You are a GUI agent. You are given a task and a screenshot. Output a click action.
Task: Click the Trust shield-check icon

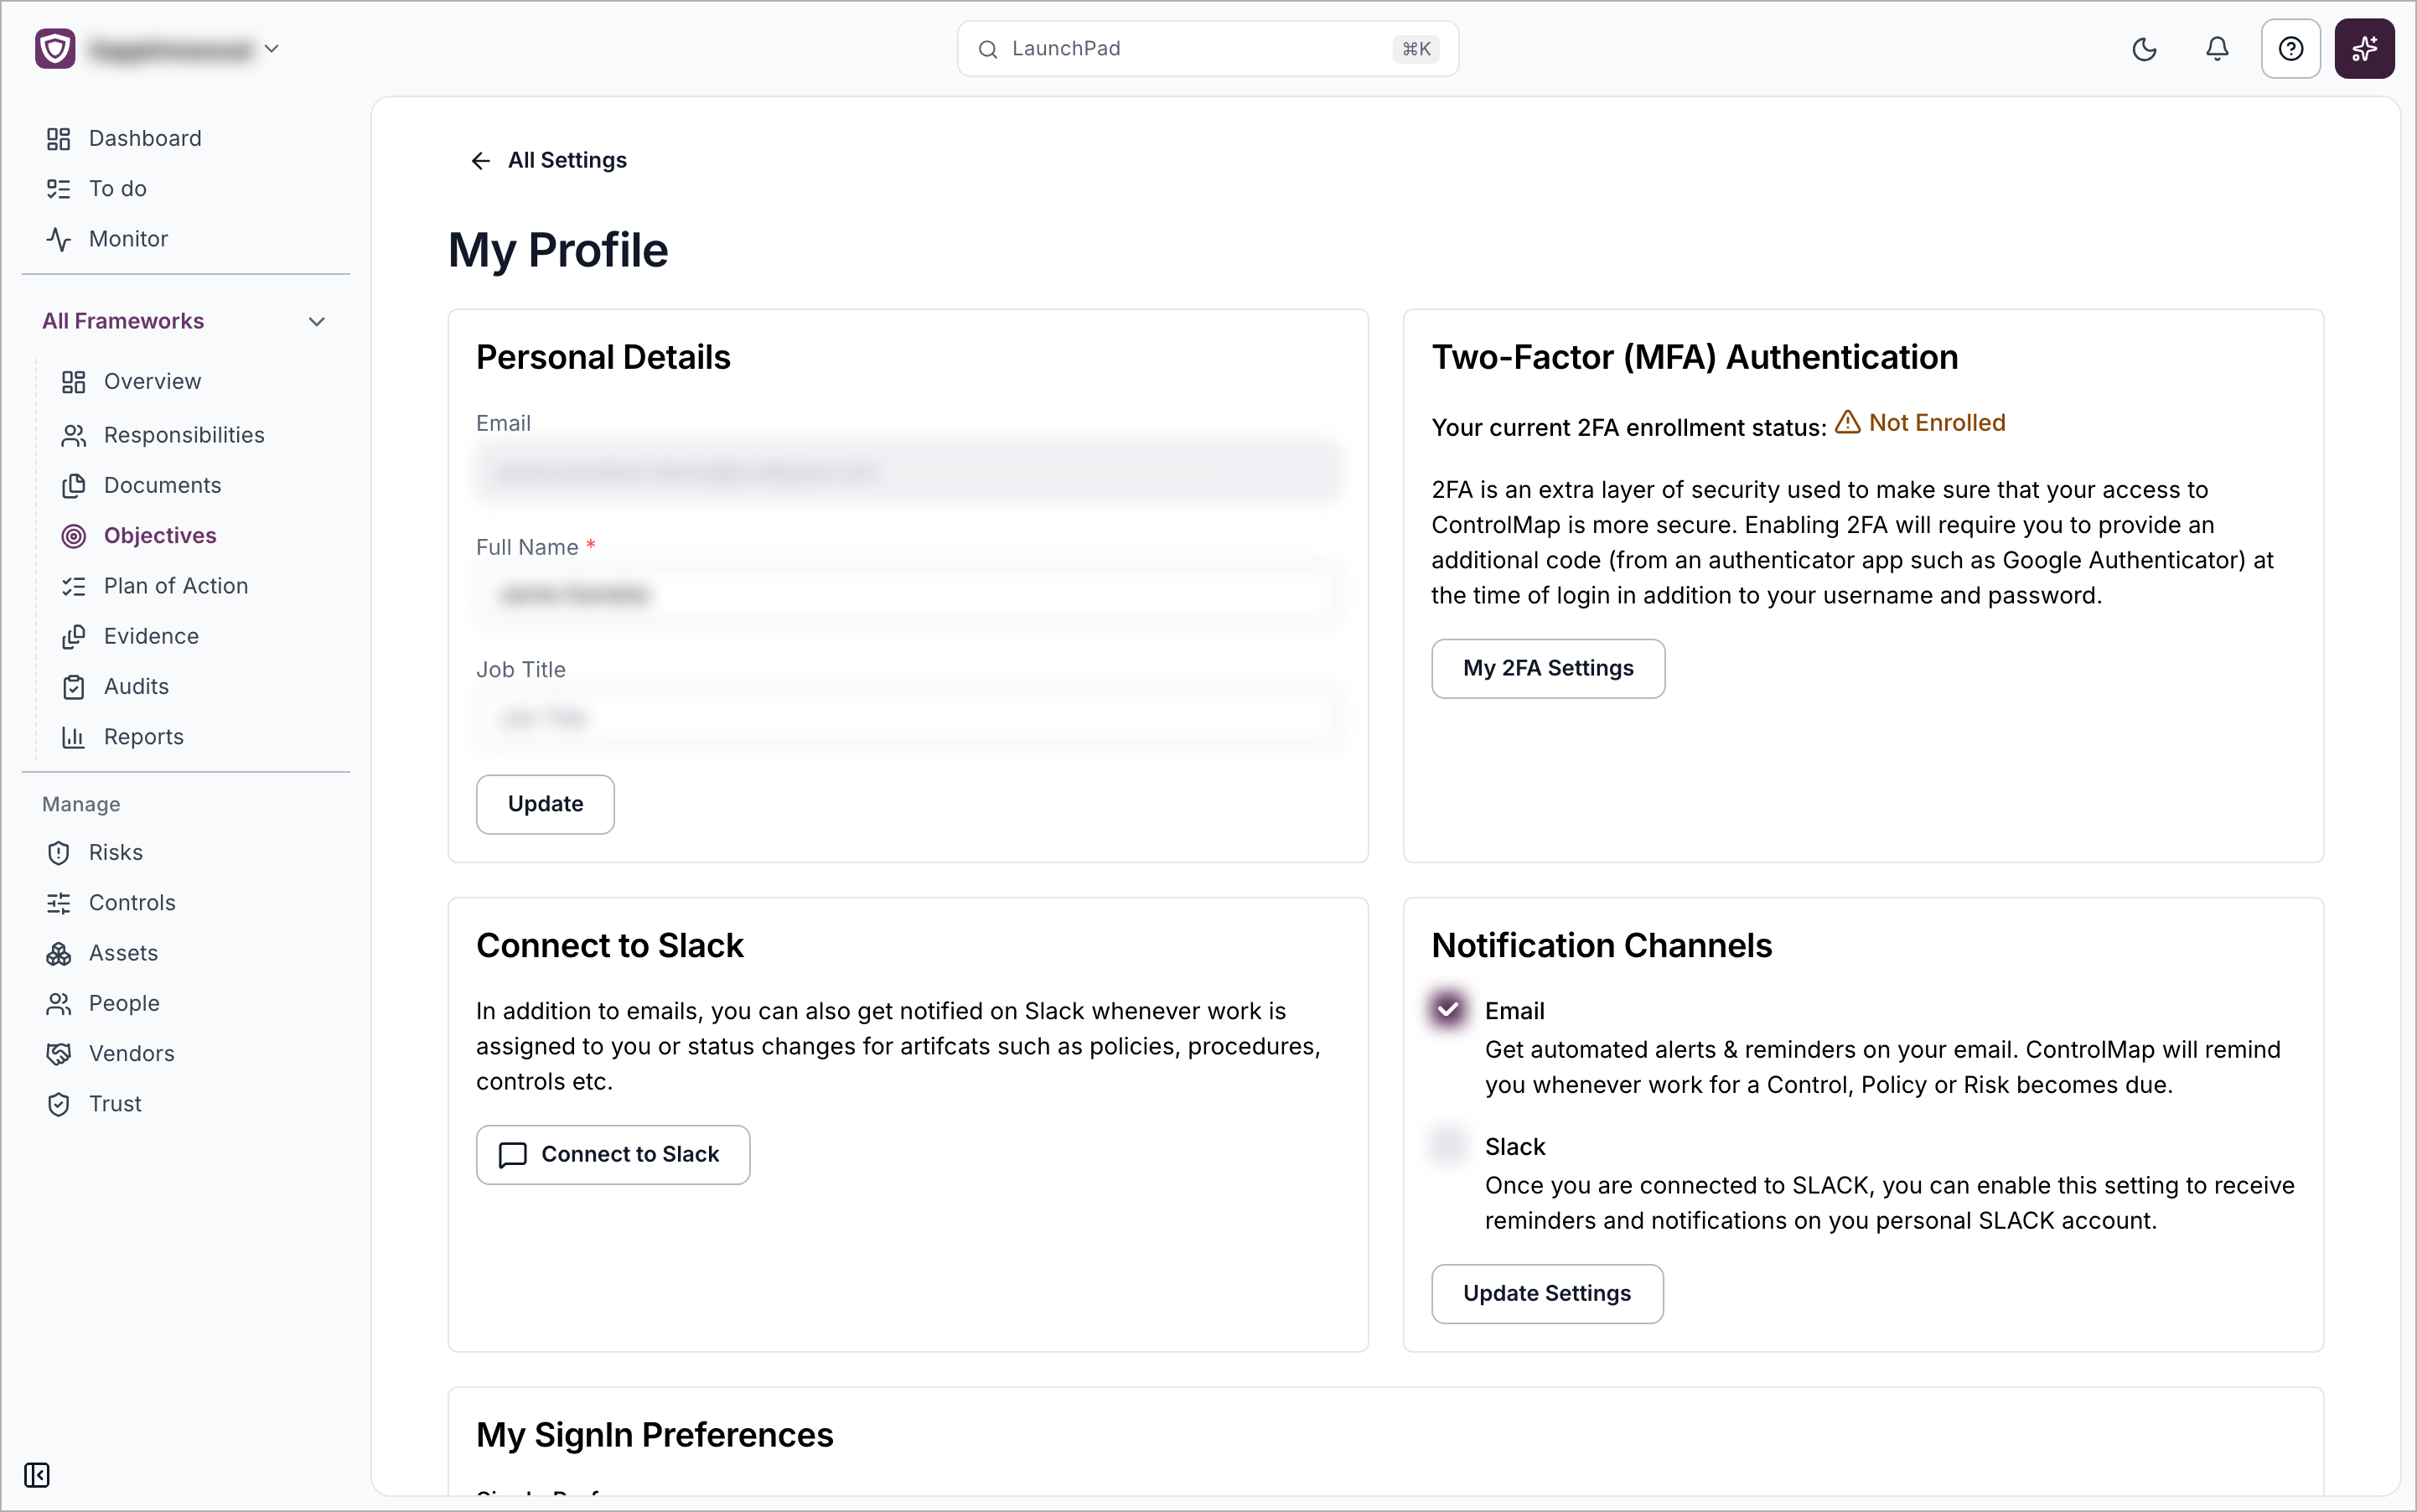(59, 1104)
